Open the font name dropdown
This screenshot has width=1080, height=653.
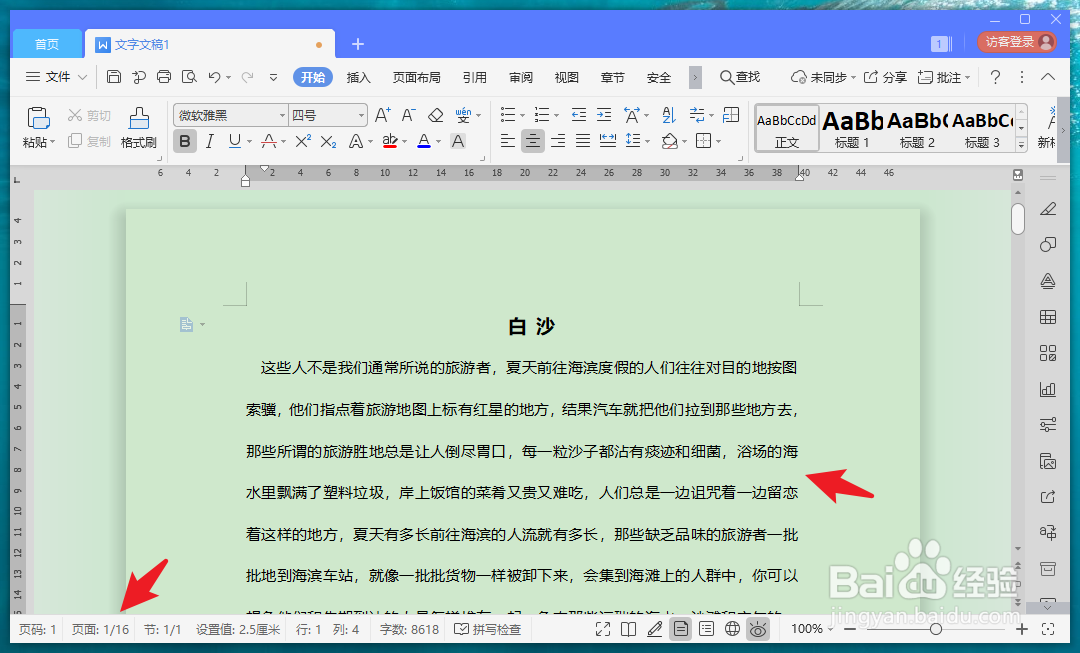[x=282, y=115]
